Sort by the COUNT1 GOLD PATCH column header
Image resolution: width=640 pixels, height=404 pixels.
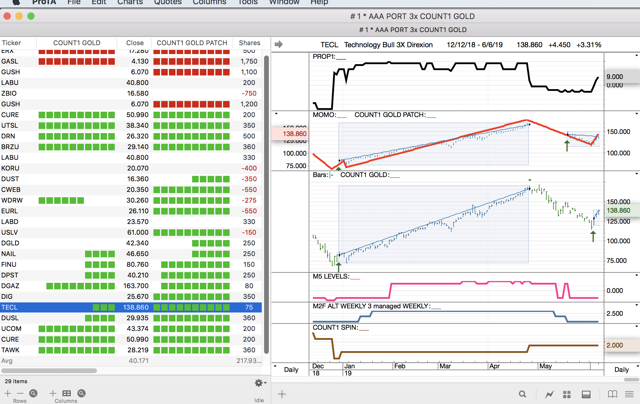coord(192,43)
